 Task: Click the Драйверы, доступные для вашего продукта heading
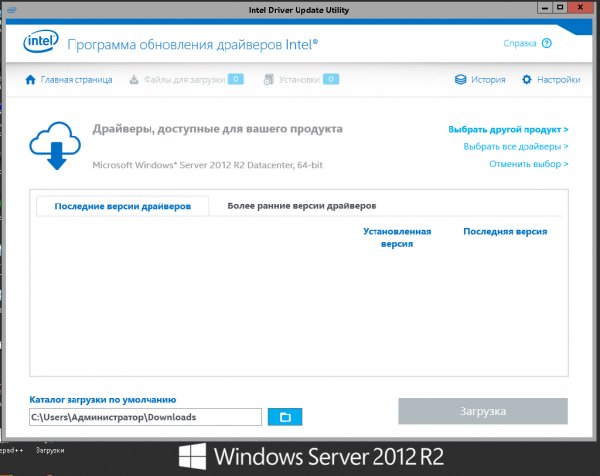[217, 129]
